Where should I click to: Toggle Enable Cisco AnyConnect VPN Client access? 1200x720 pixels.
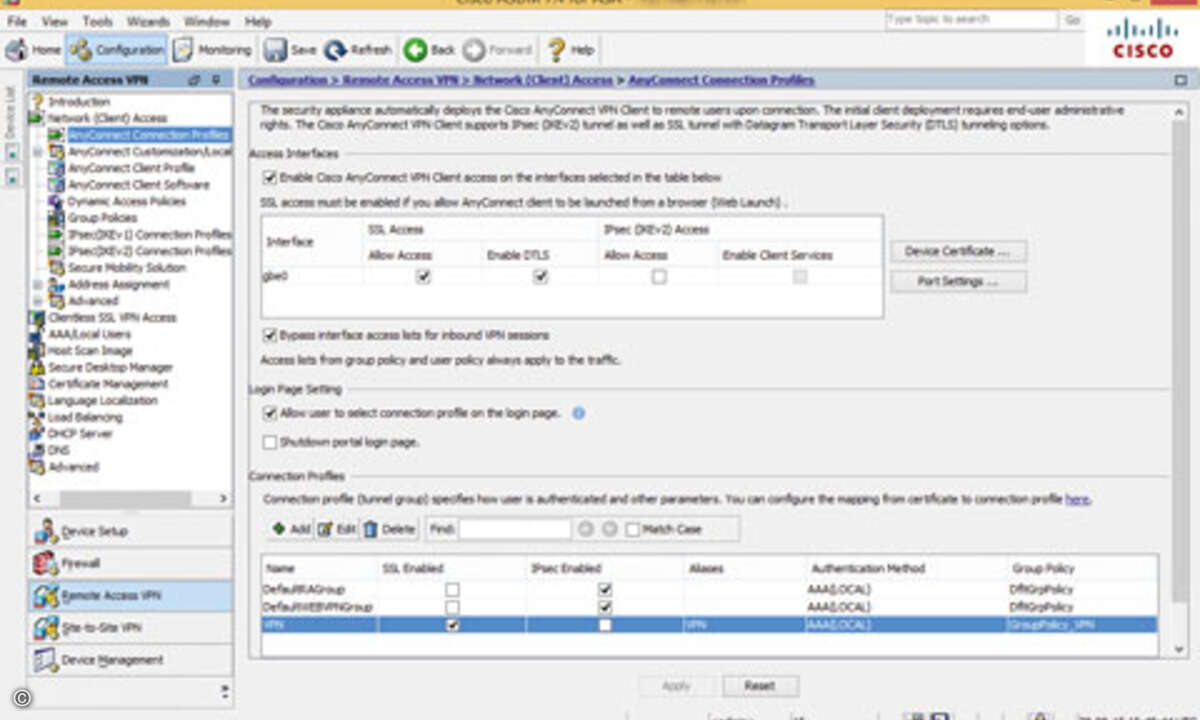point(269,177)
